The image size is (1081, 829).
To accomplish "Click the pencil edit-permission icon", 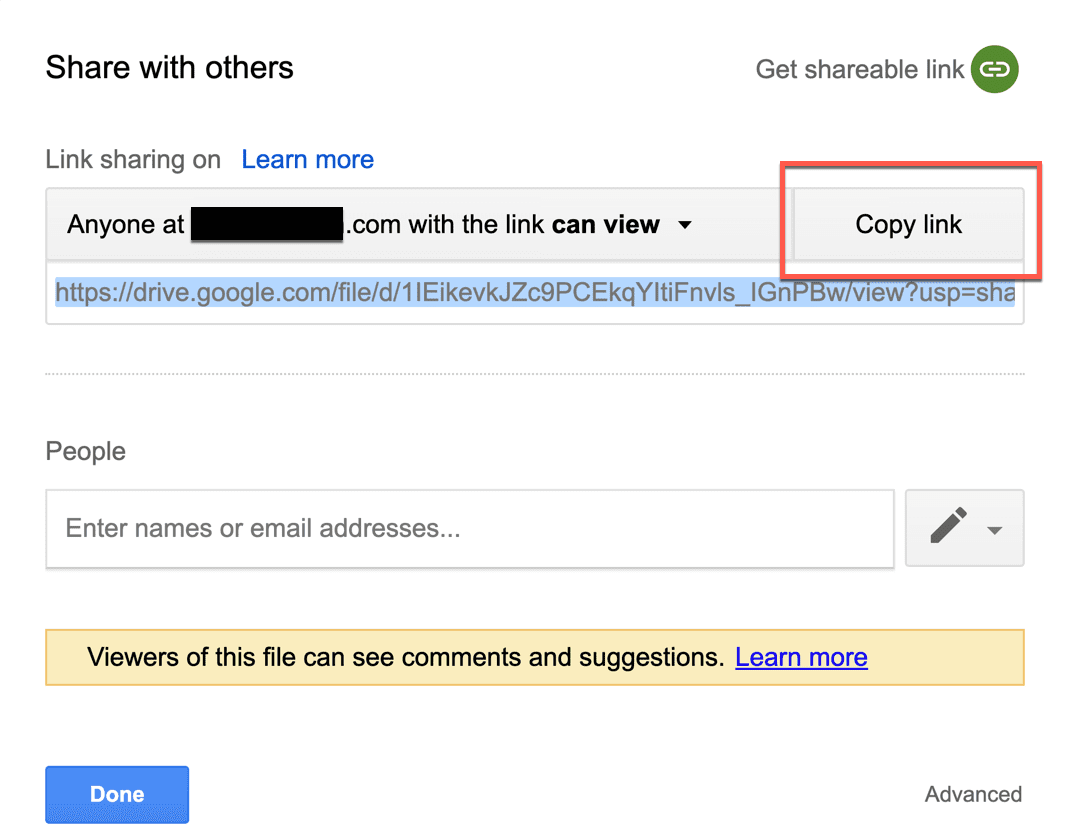I will point(948,526).
